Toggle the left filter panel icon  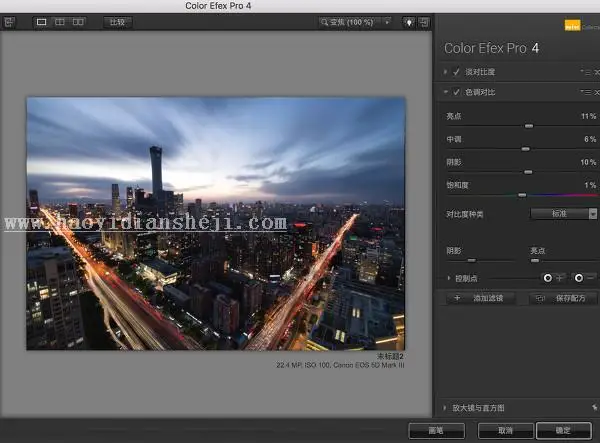[9, 22]
